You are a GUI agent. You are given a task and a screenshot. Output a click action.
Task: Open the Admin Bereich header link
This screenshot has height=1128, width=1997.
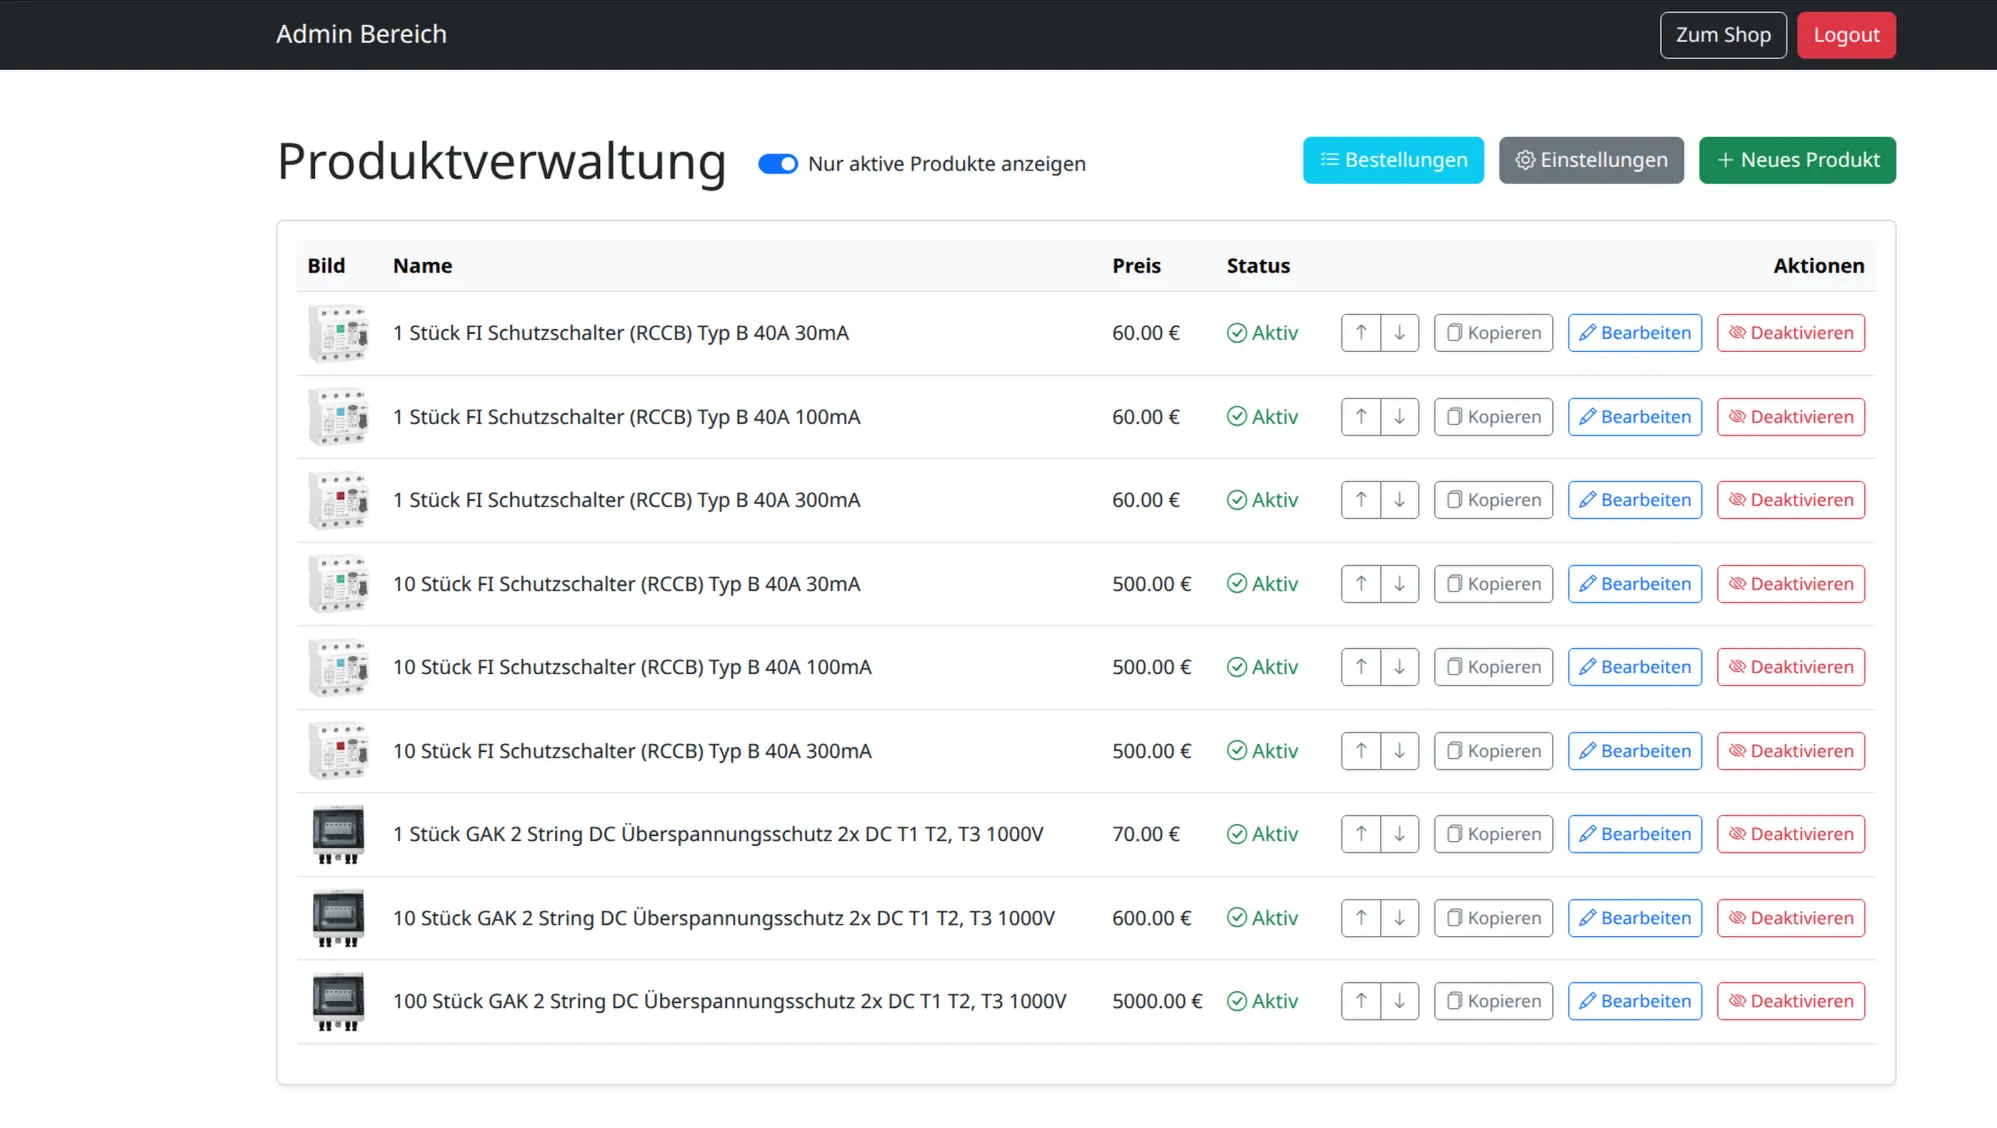361,34
